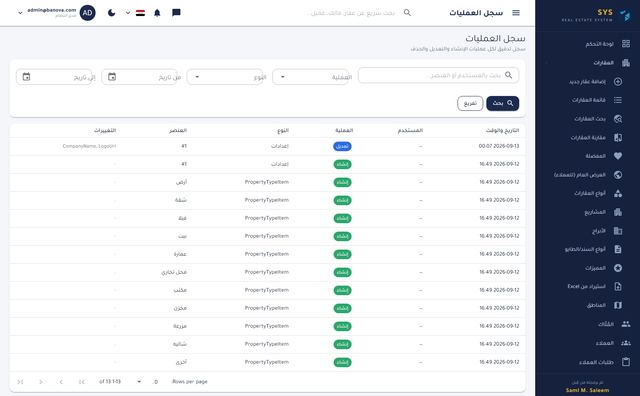Click the SYS Real Estate System logo

pos(596,15)
